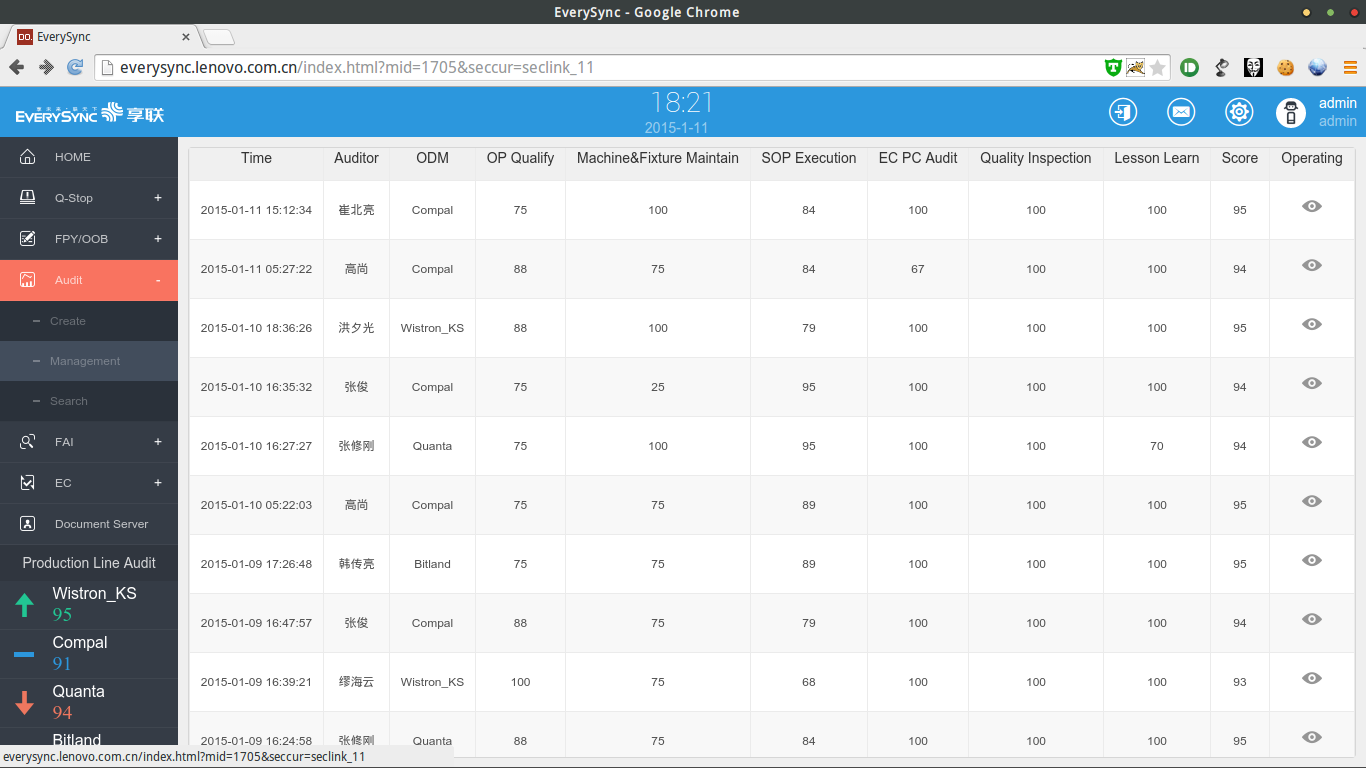The image size is (1366, 768).
Task: Click the FPY/OOB edit icon
Action: tap(27, 239)
